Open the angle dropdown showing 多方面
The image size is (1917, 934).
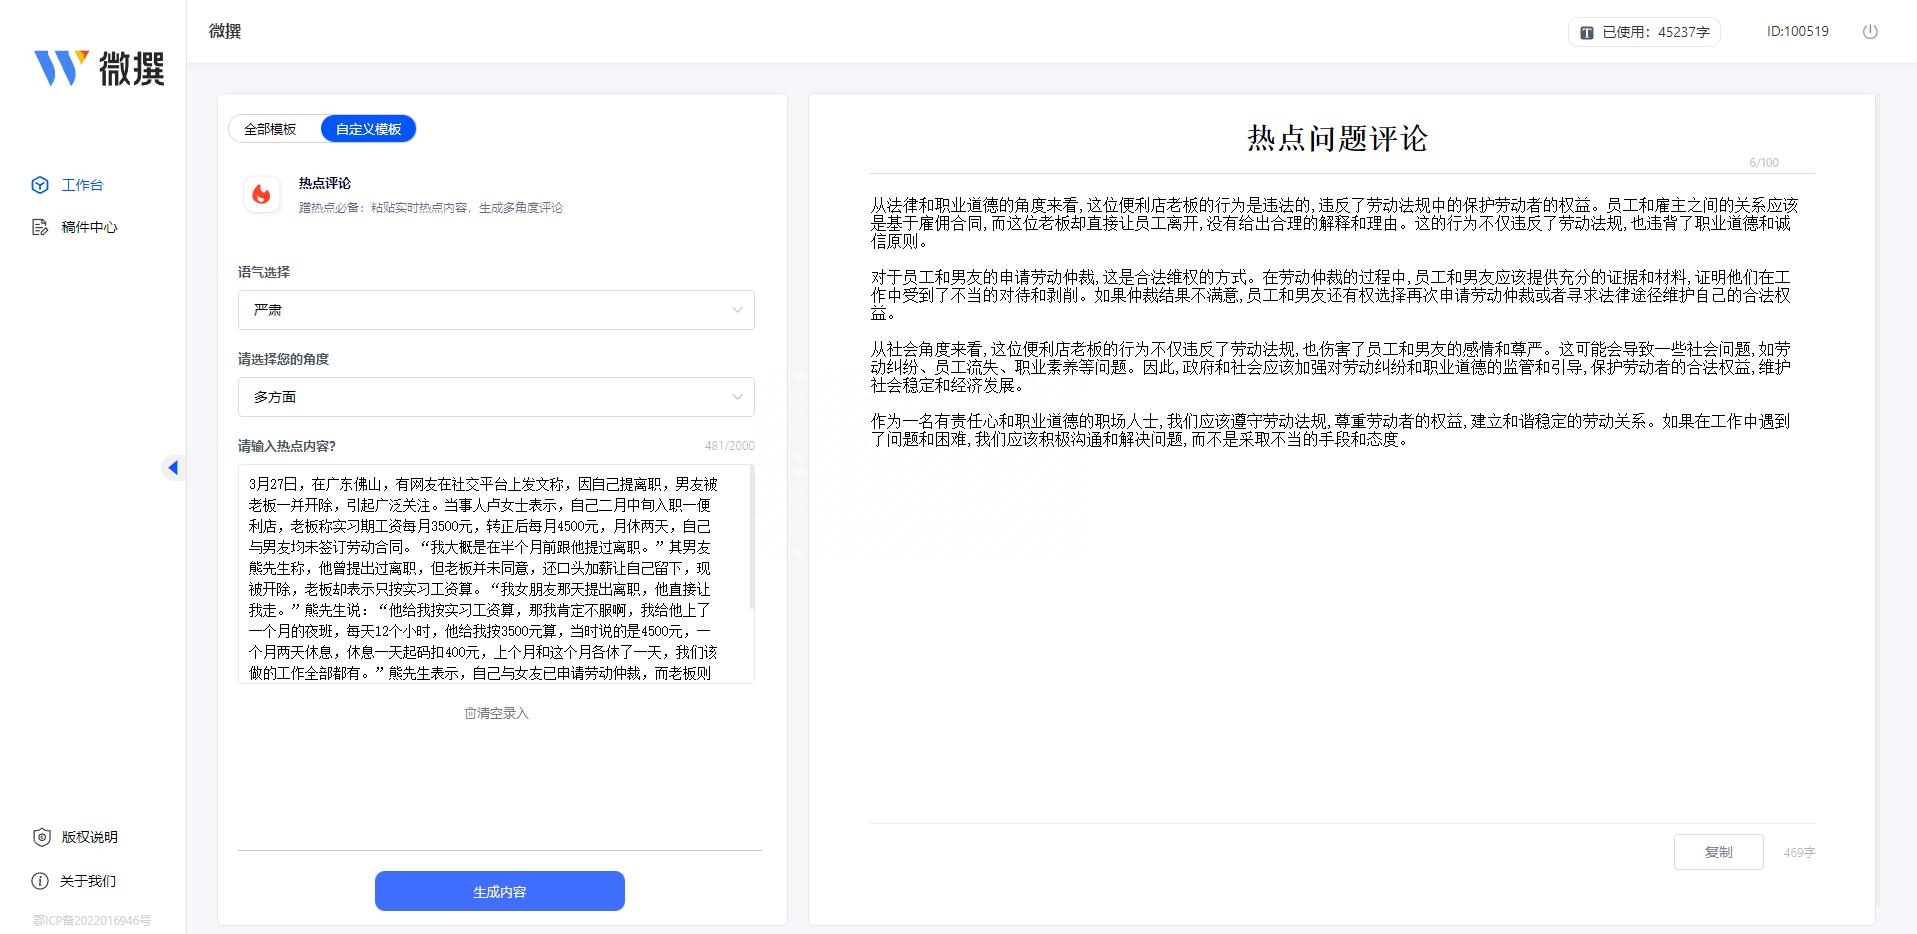pos(495,397)
